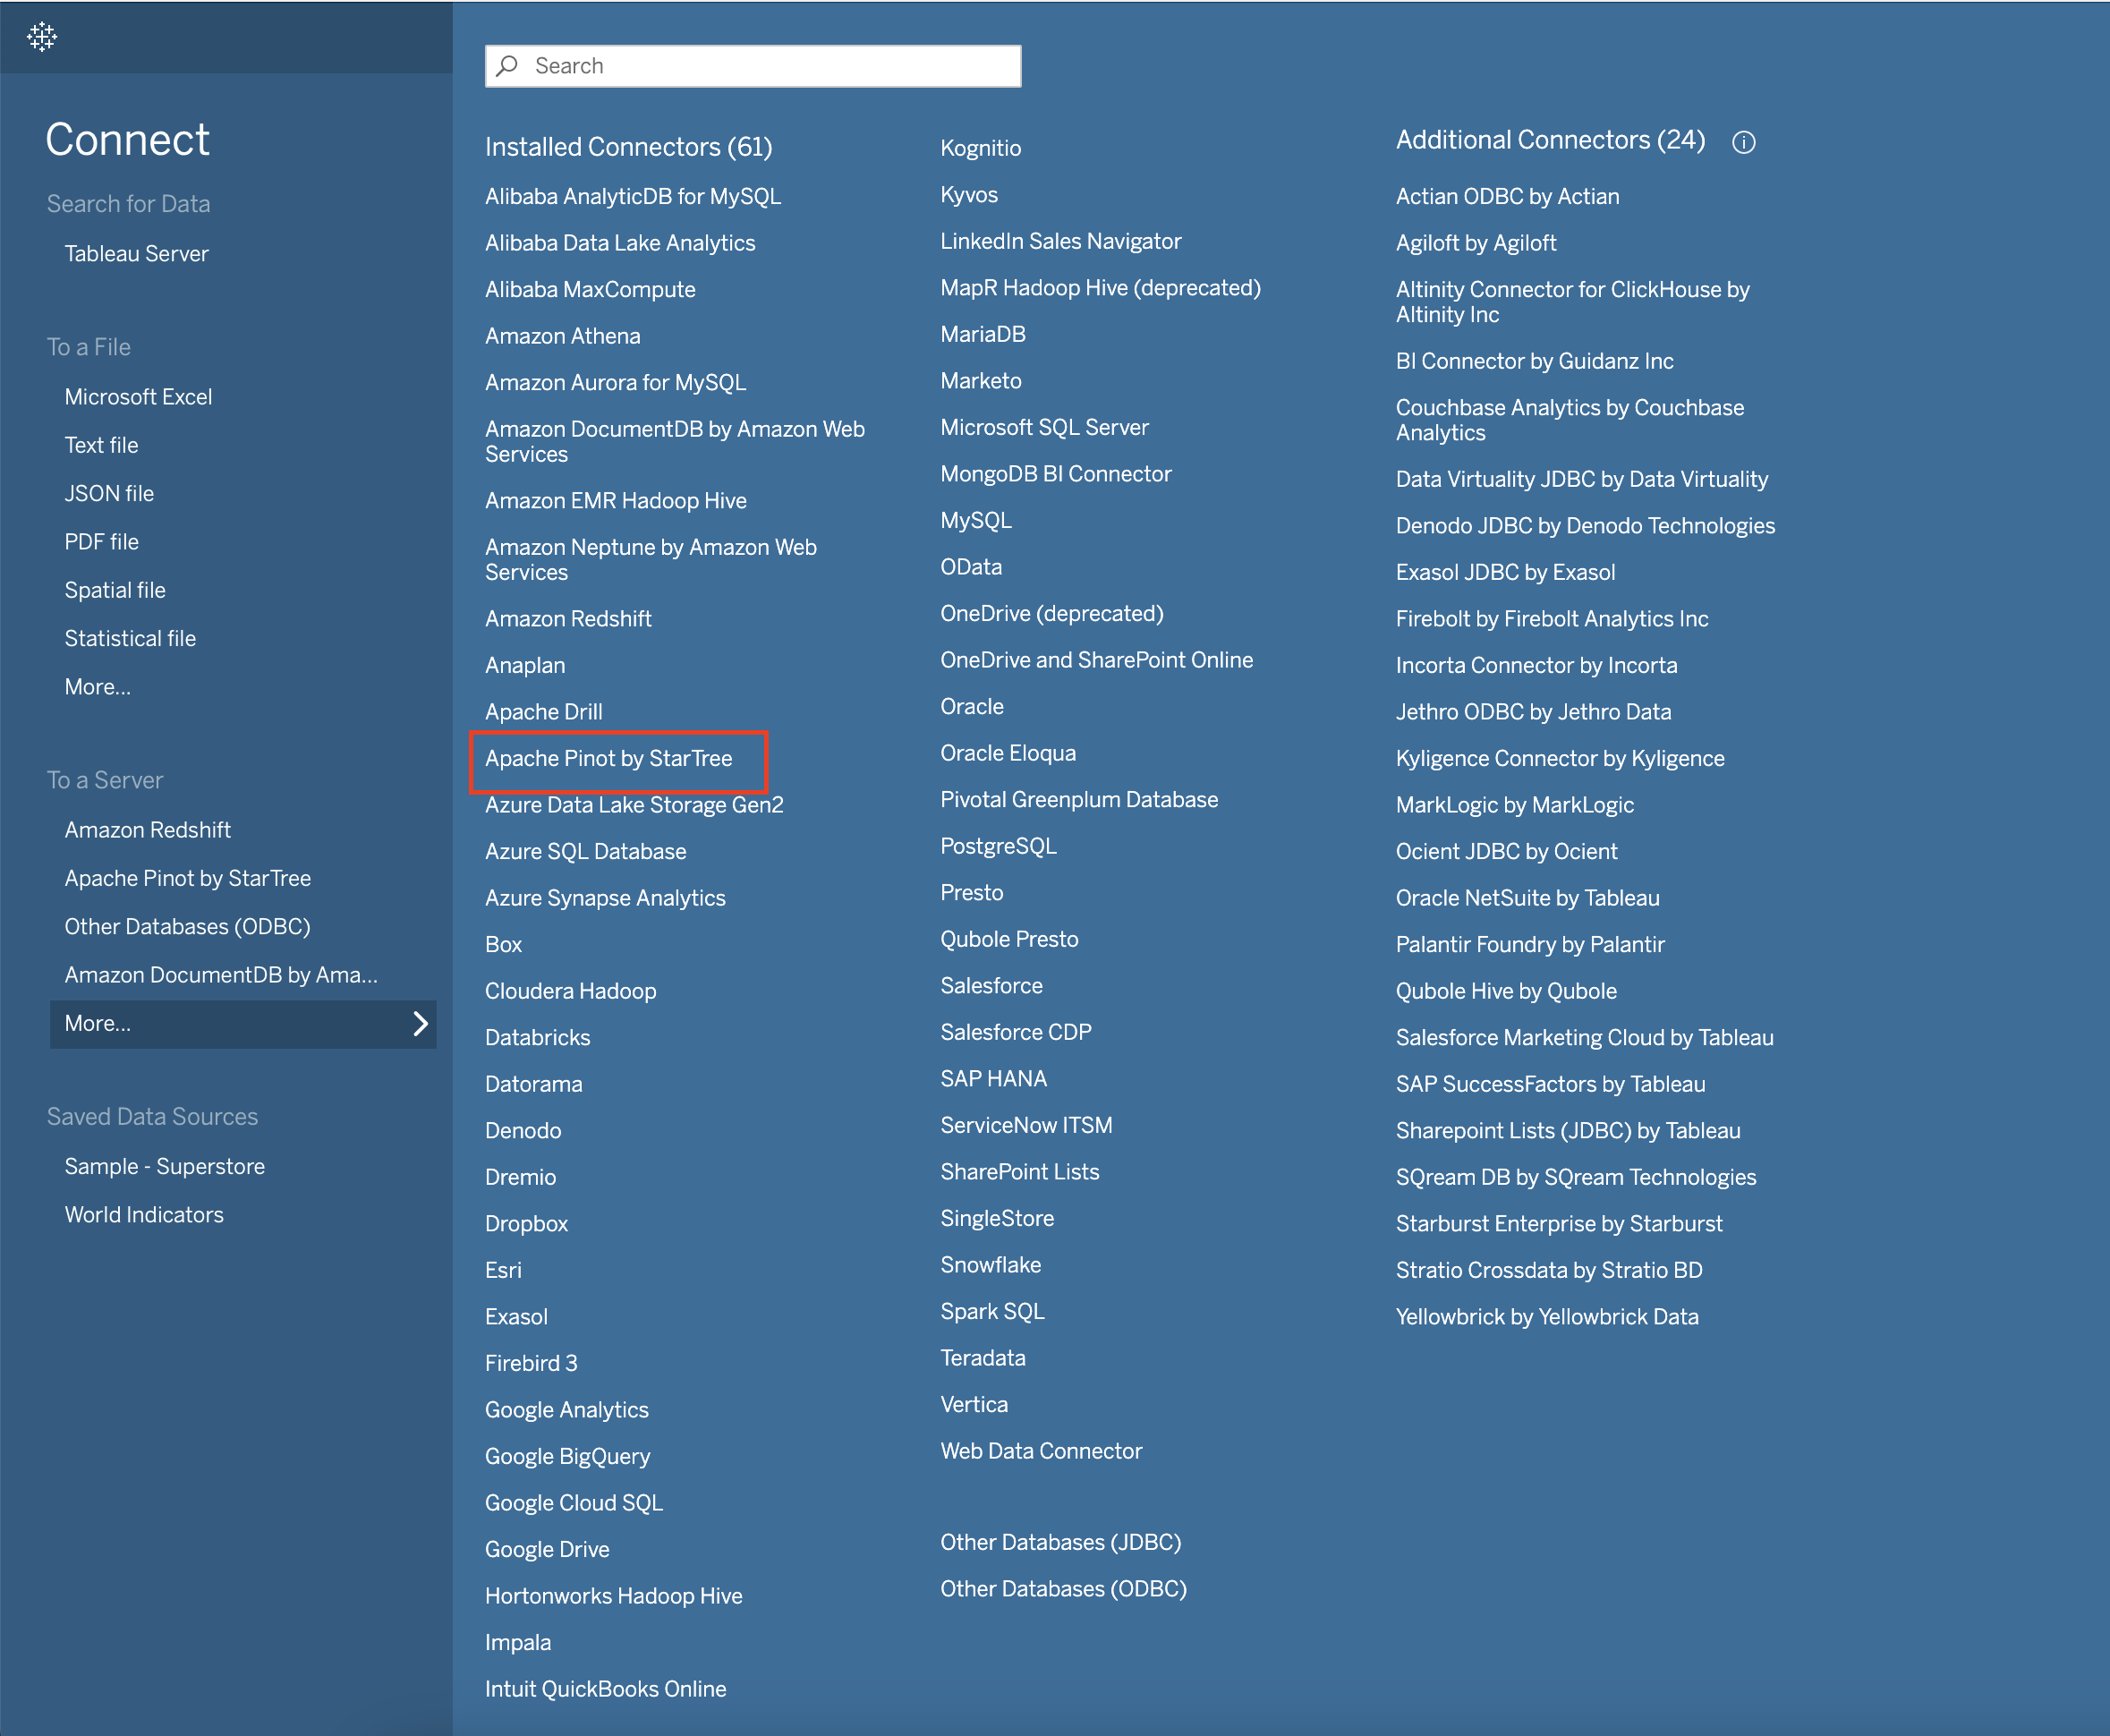This screenshot has width=2110, height=1736.
Task: Open the World Indicators data source
Action: (x=144, y=1214)
